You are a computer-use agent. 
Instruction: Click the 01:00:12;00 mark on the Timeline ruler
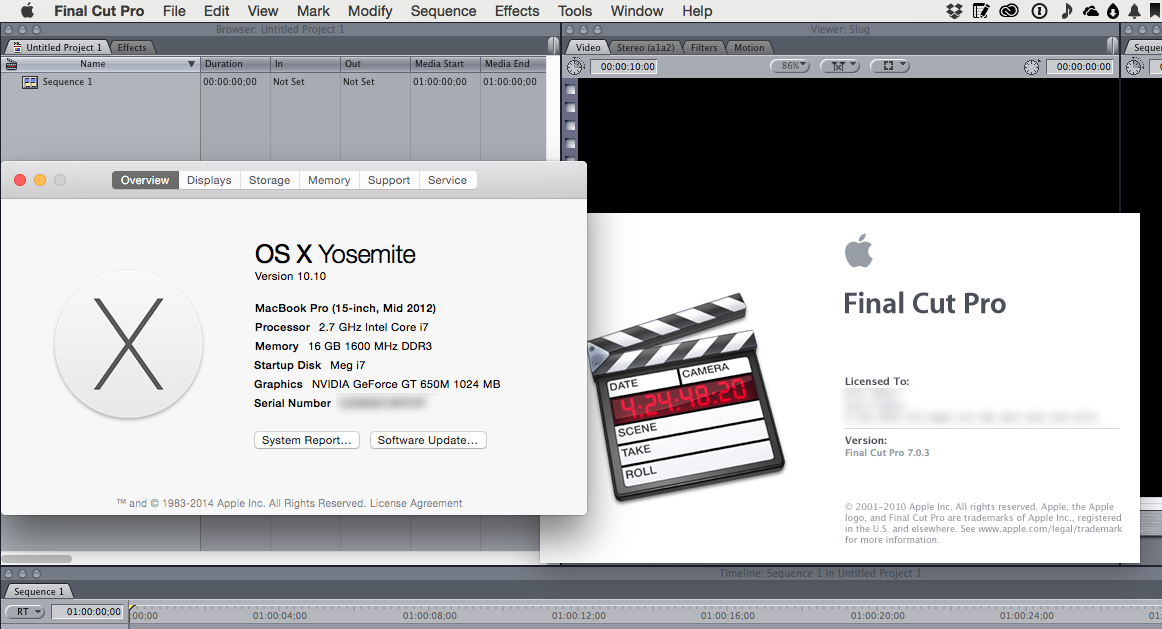pos(578,615)
